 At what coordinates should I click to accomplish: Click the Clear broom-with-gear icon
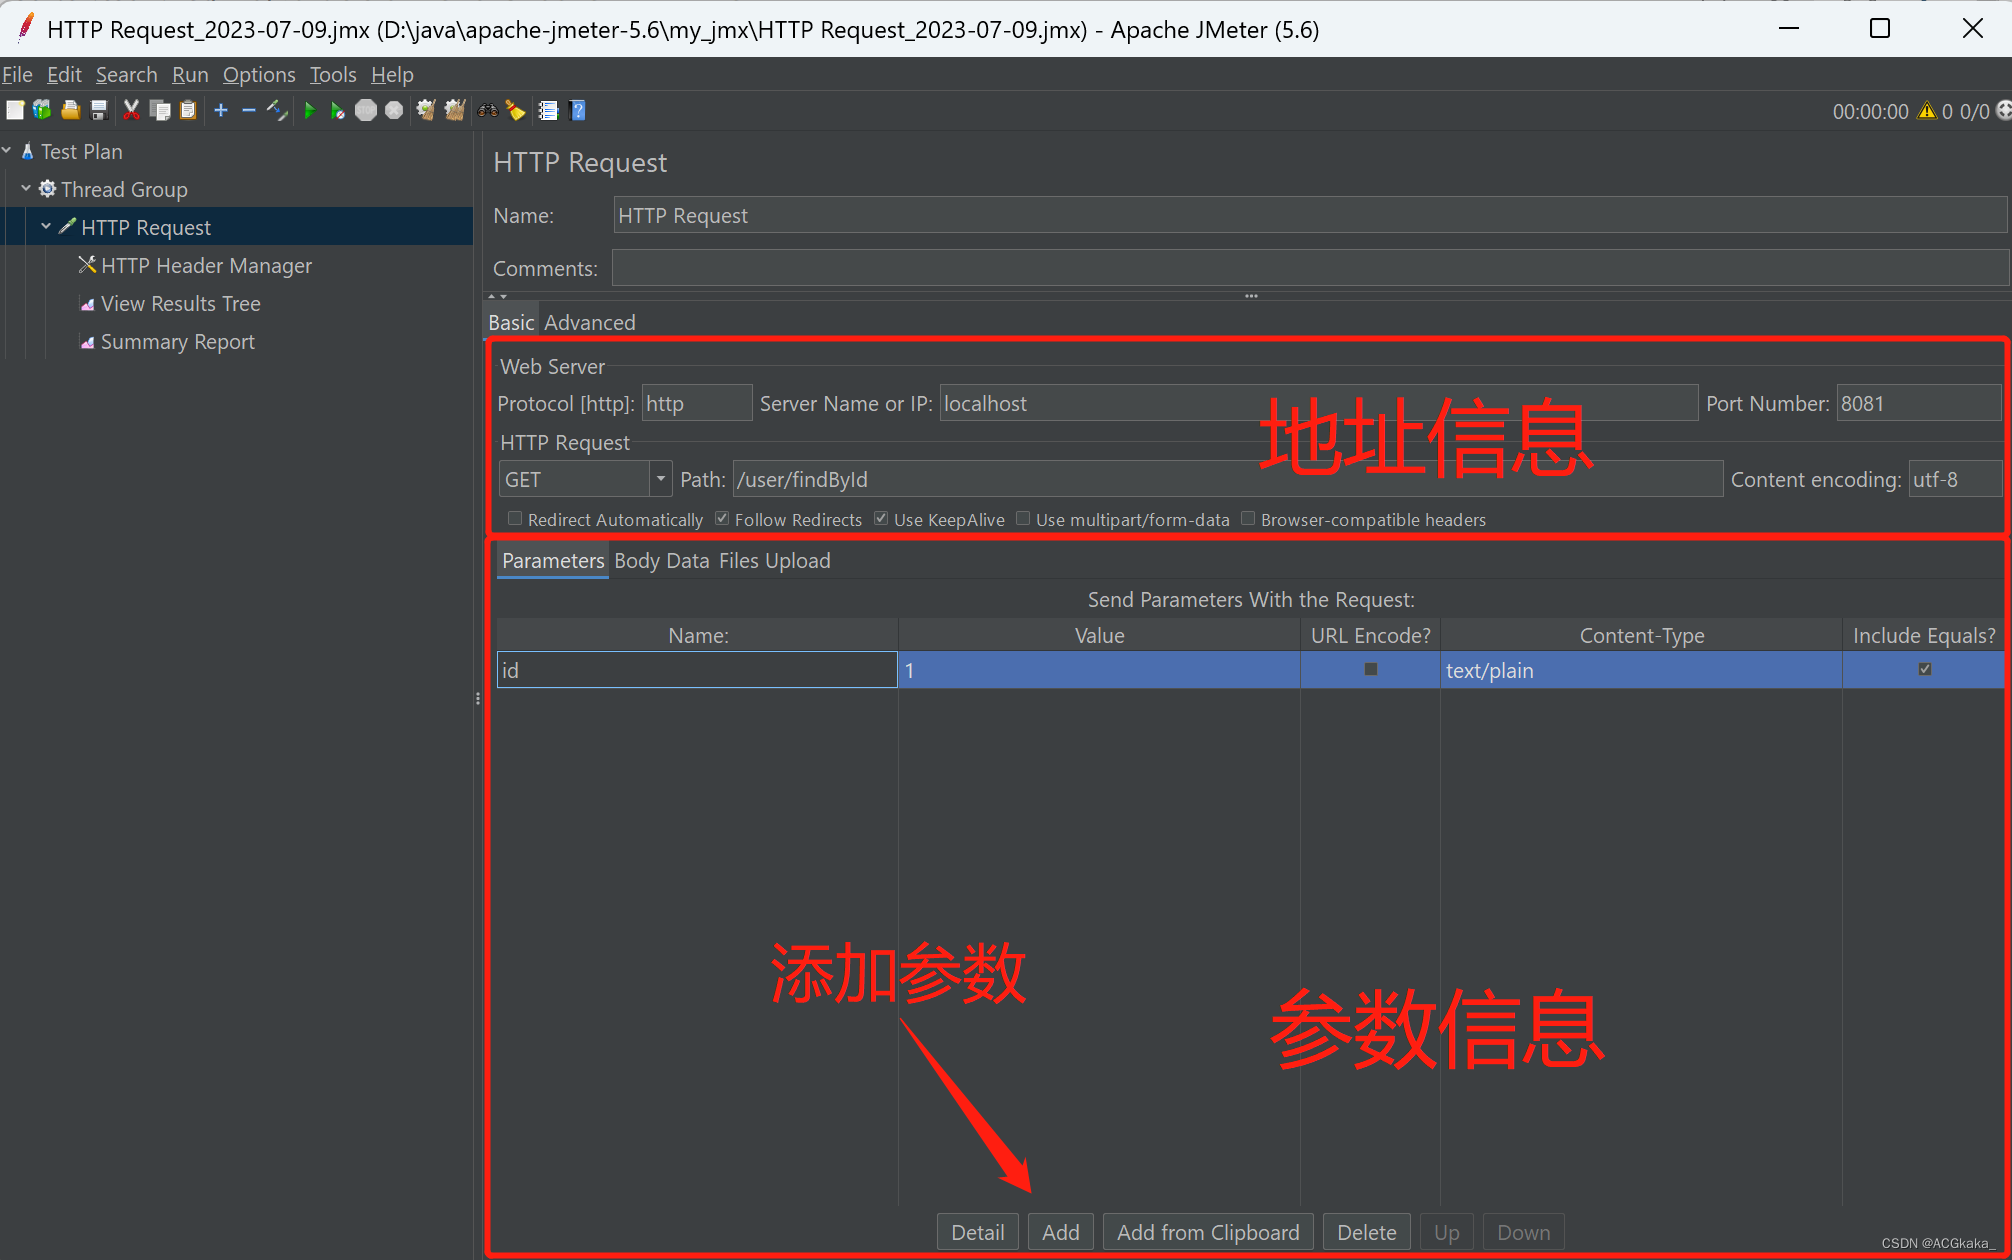(426, 110)
